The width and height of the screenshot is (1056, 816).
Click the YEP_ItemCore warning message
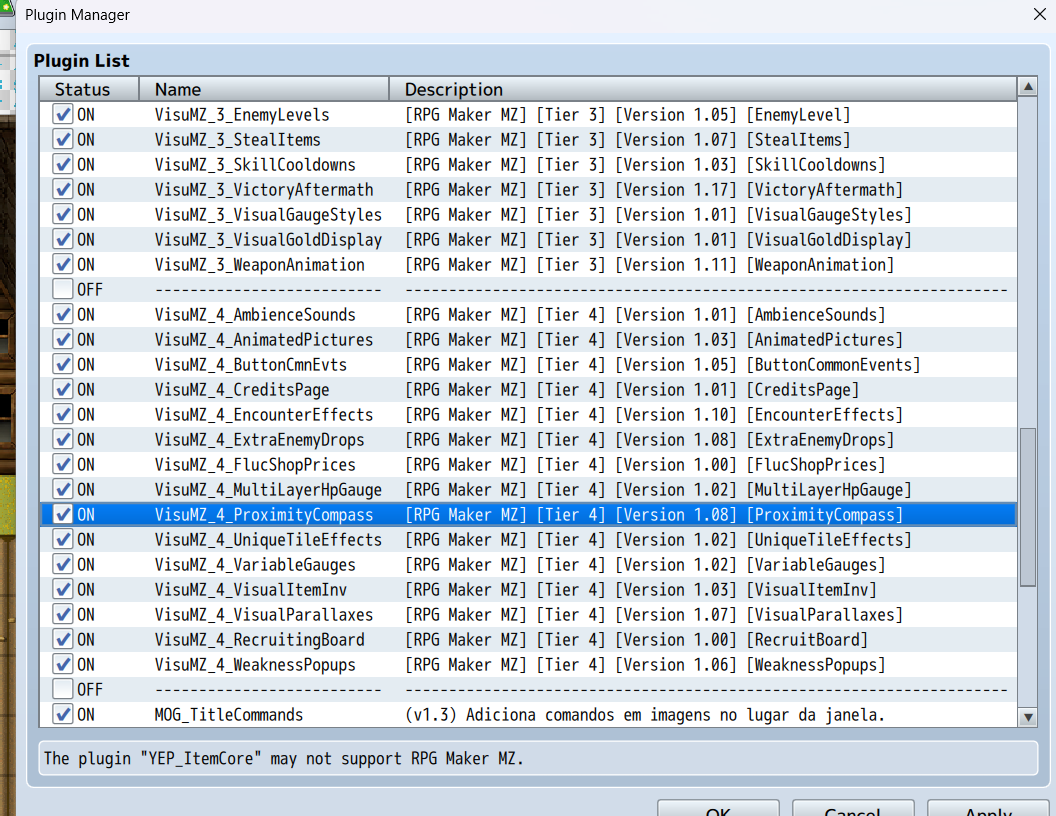click(x=284, y=758)
